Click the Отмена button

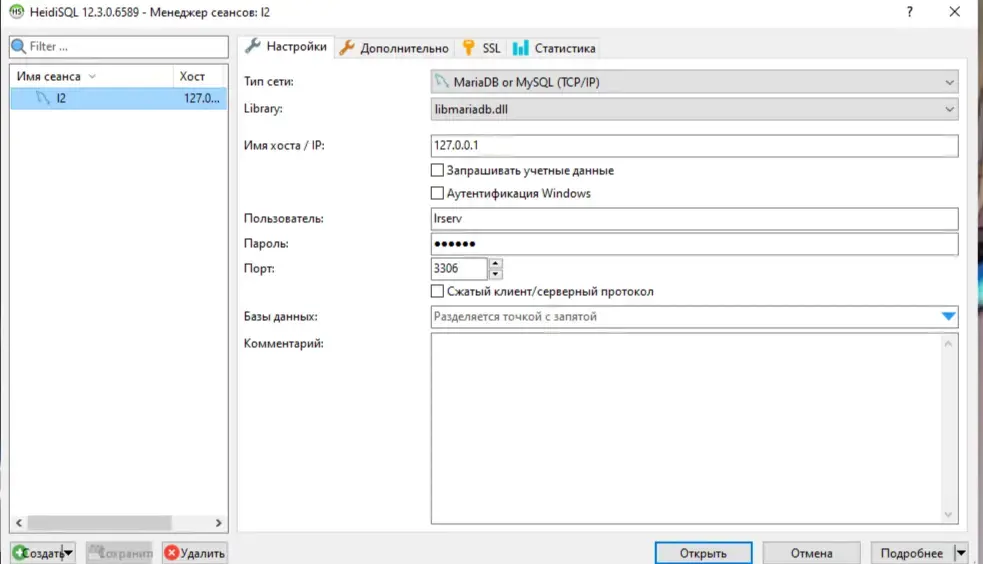[x=811, y=553]
